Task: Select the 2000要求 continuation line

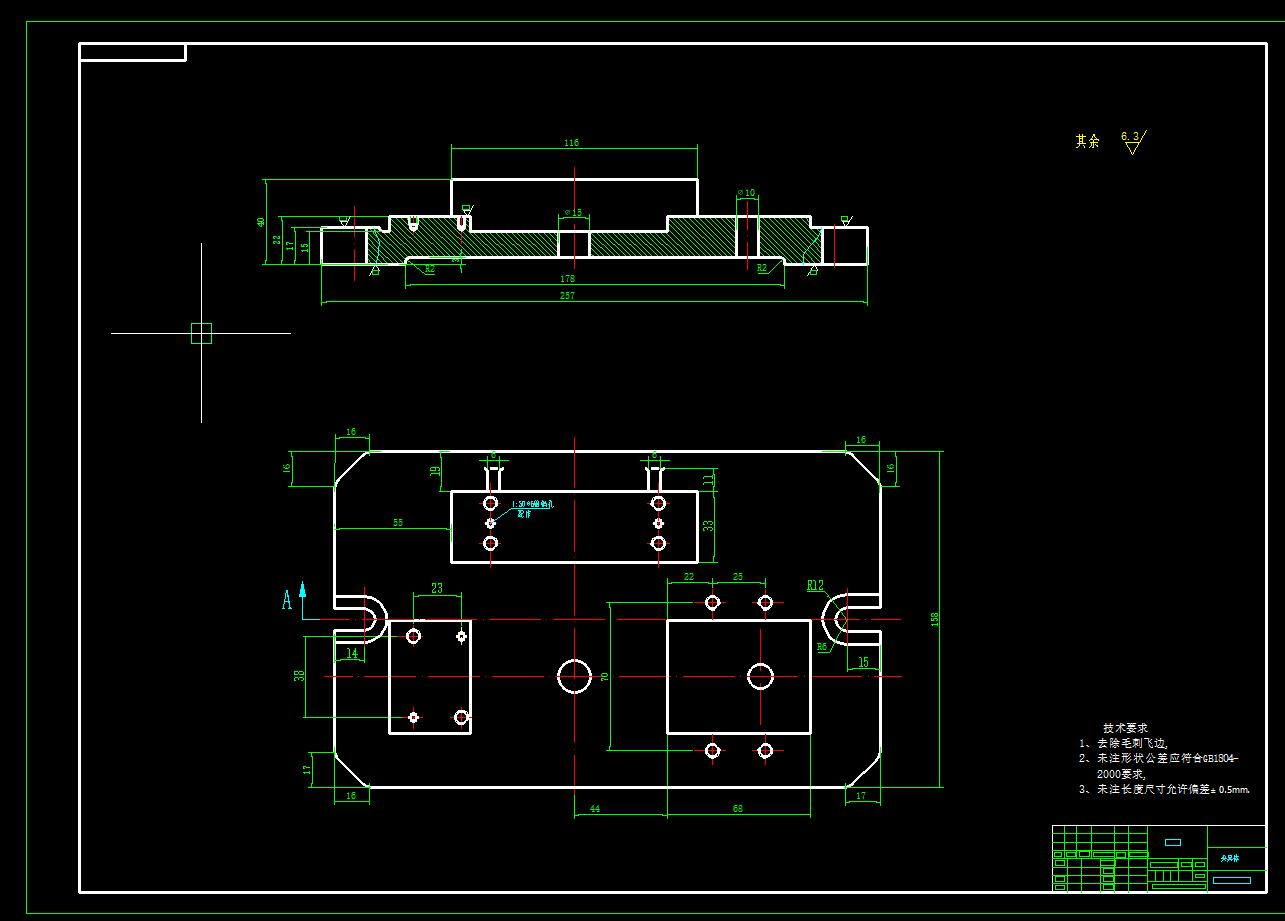Action: point(1121,774)
